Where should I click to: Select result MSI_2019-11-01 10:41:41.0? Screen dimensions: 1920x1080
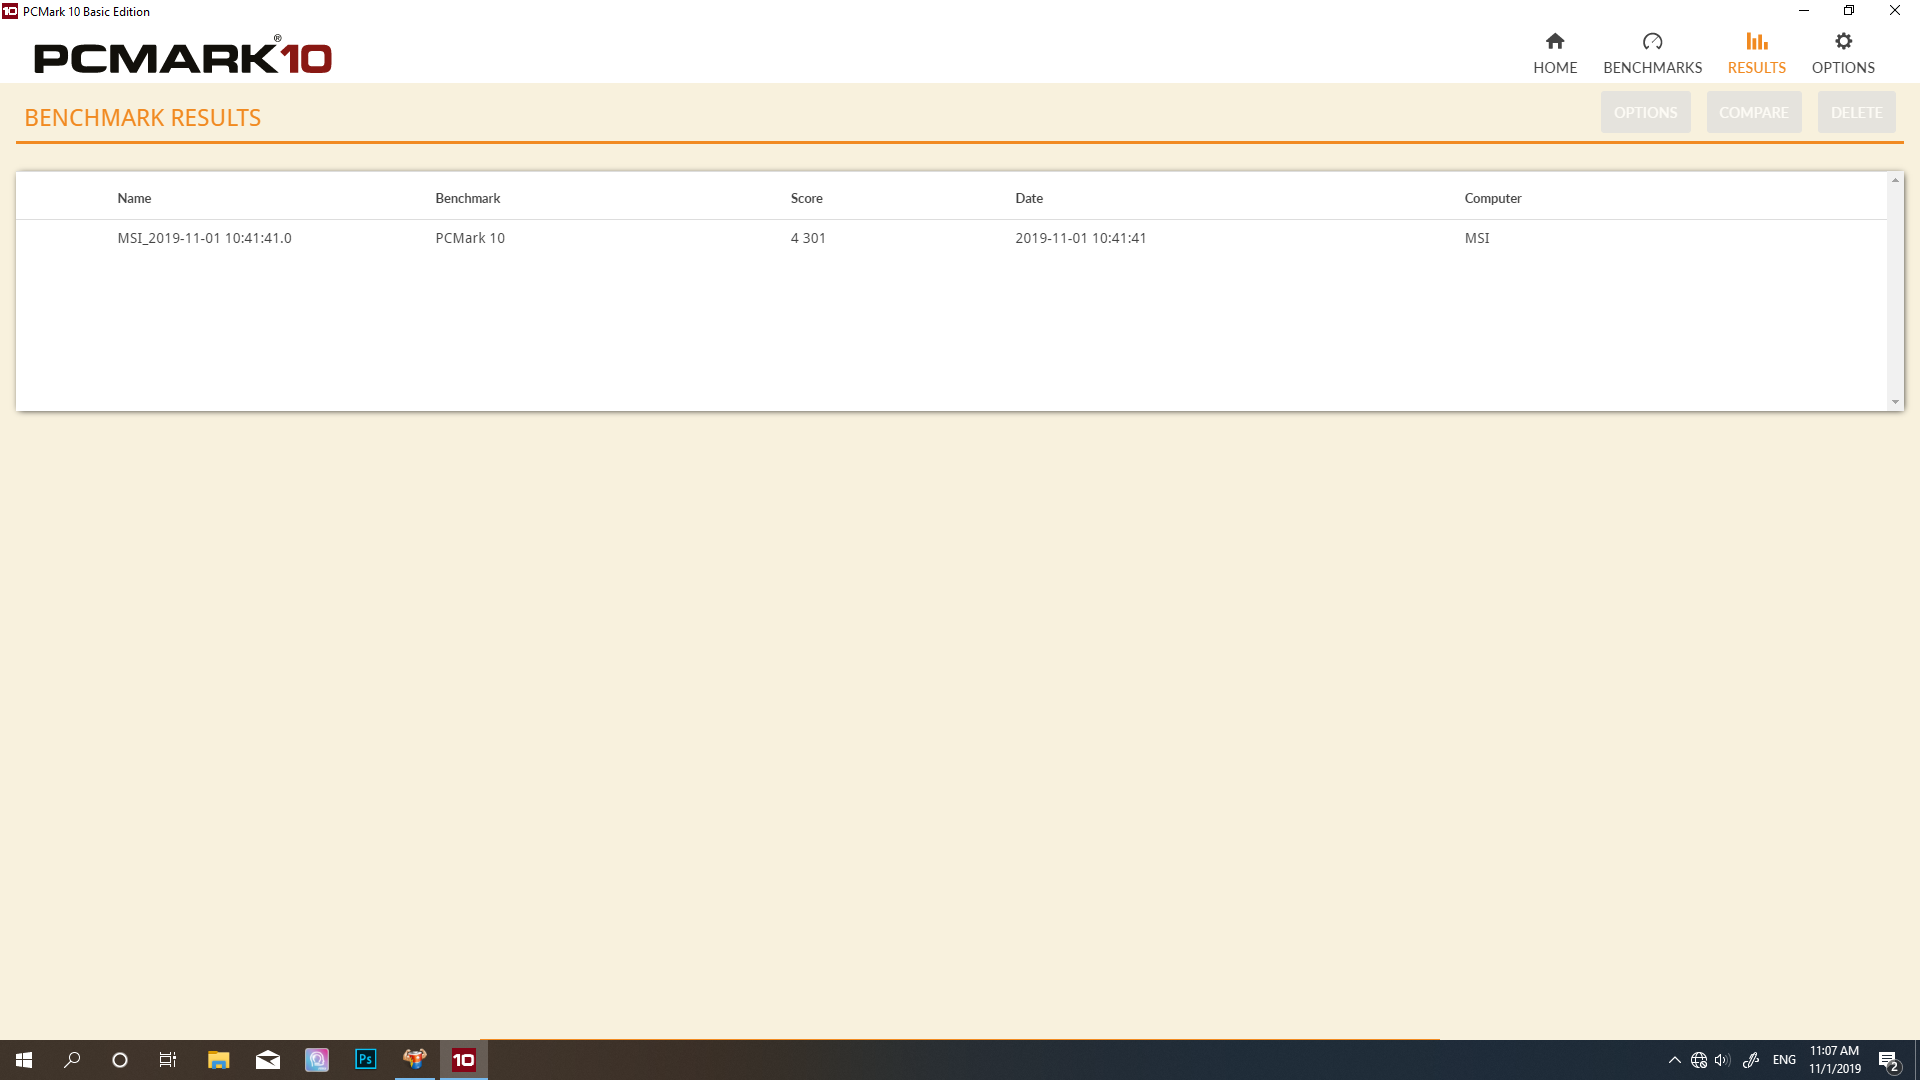coord(204,238)
